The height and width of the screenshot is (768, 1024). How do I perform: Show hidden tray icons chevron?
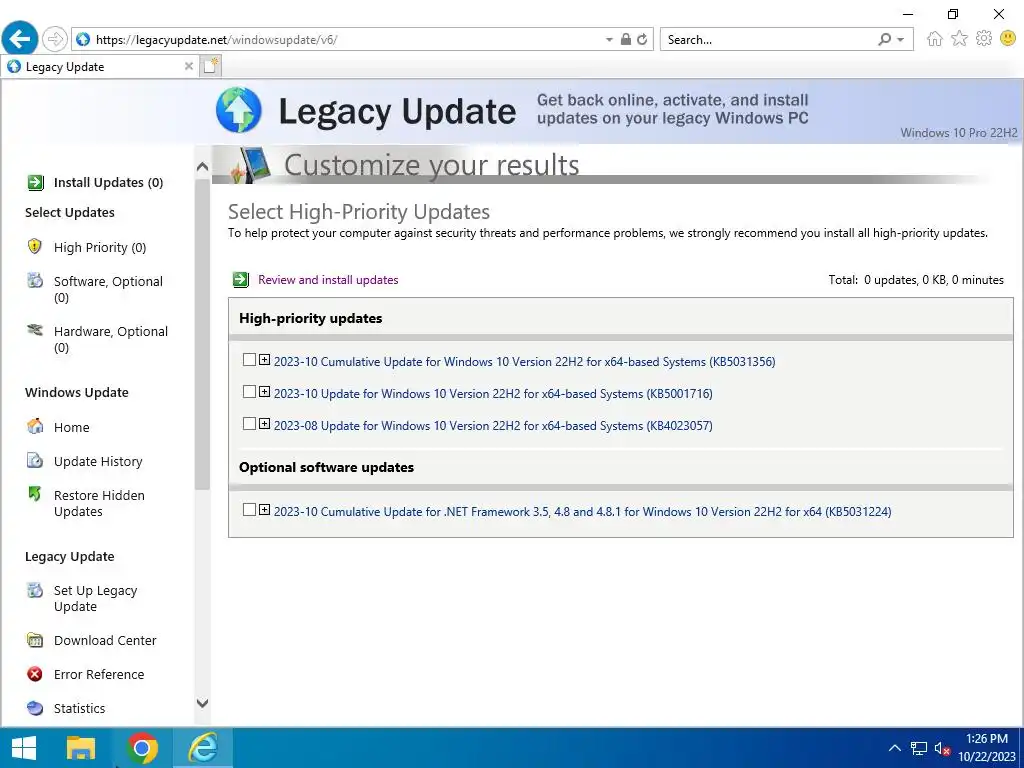[895, 748]
